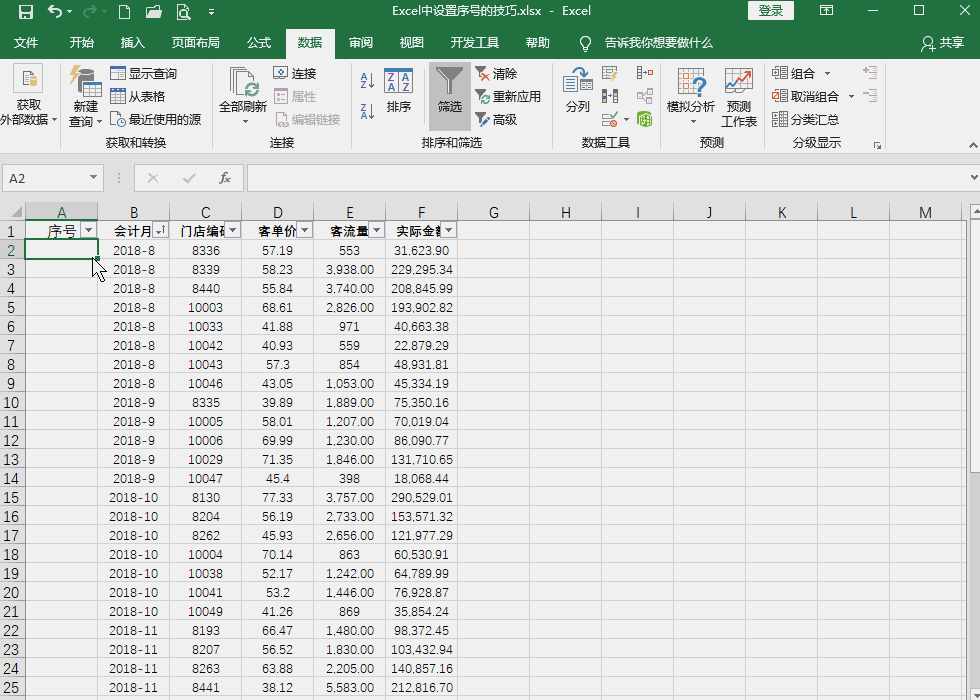Viewport: 980px width, 700px height.
Task: Expand the 组合 (Group) dropdown arrow
Action: [826, 73]
